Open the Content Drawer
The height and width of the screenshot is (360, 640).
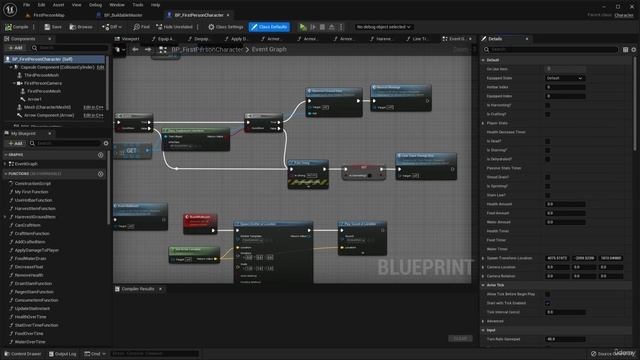coord(23,354)
